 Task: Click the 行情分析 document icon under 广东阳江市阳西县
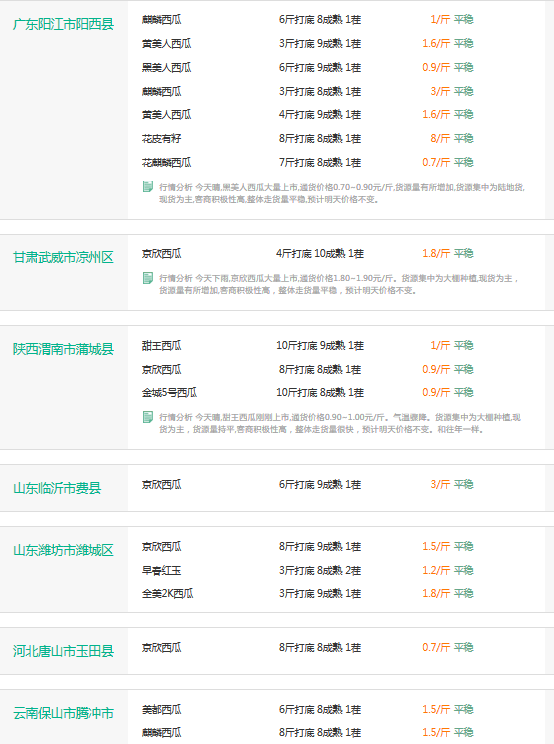(x=148, y=186)
